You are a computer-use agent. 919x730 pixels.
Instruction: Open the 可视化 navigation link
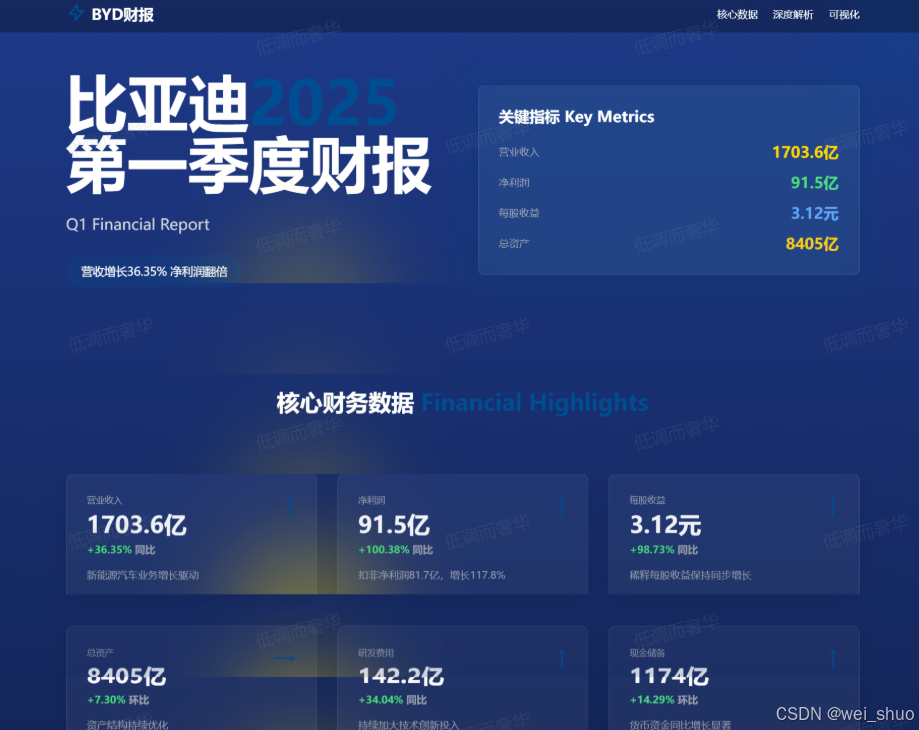point(844,15)
